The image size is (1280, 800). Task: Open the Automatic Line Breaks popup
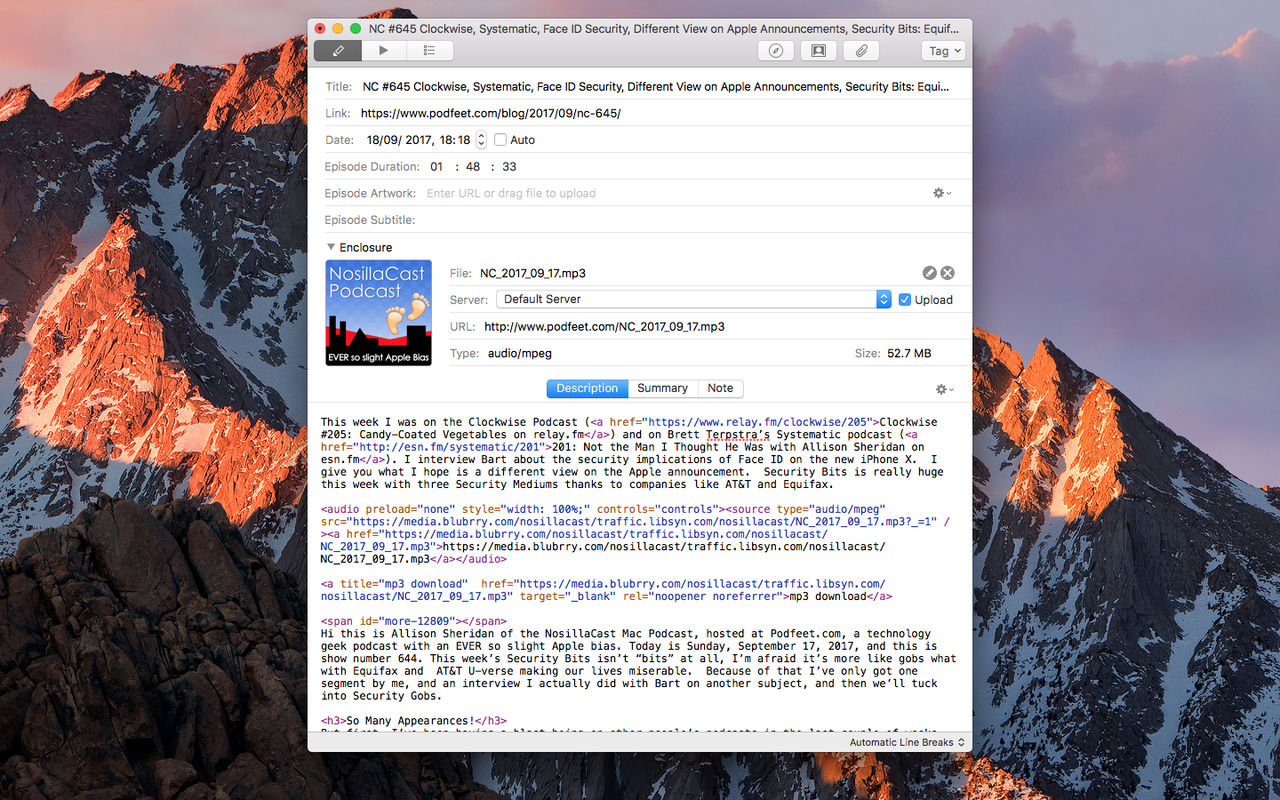(907, 743)
